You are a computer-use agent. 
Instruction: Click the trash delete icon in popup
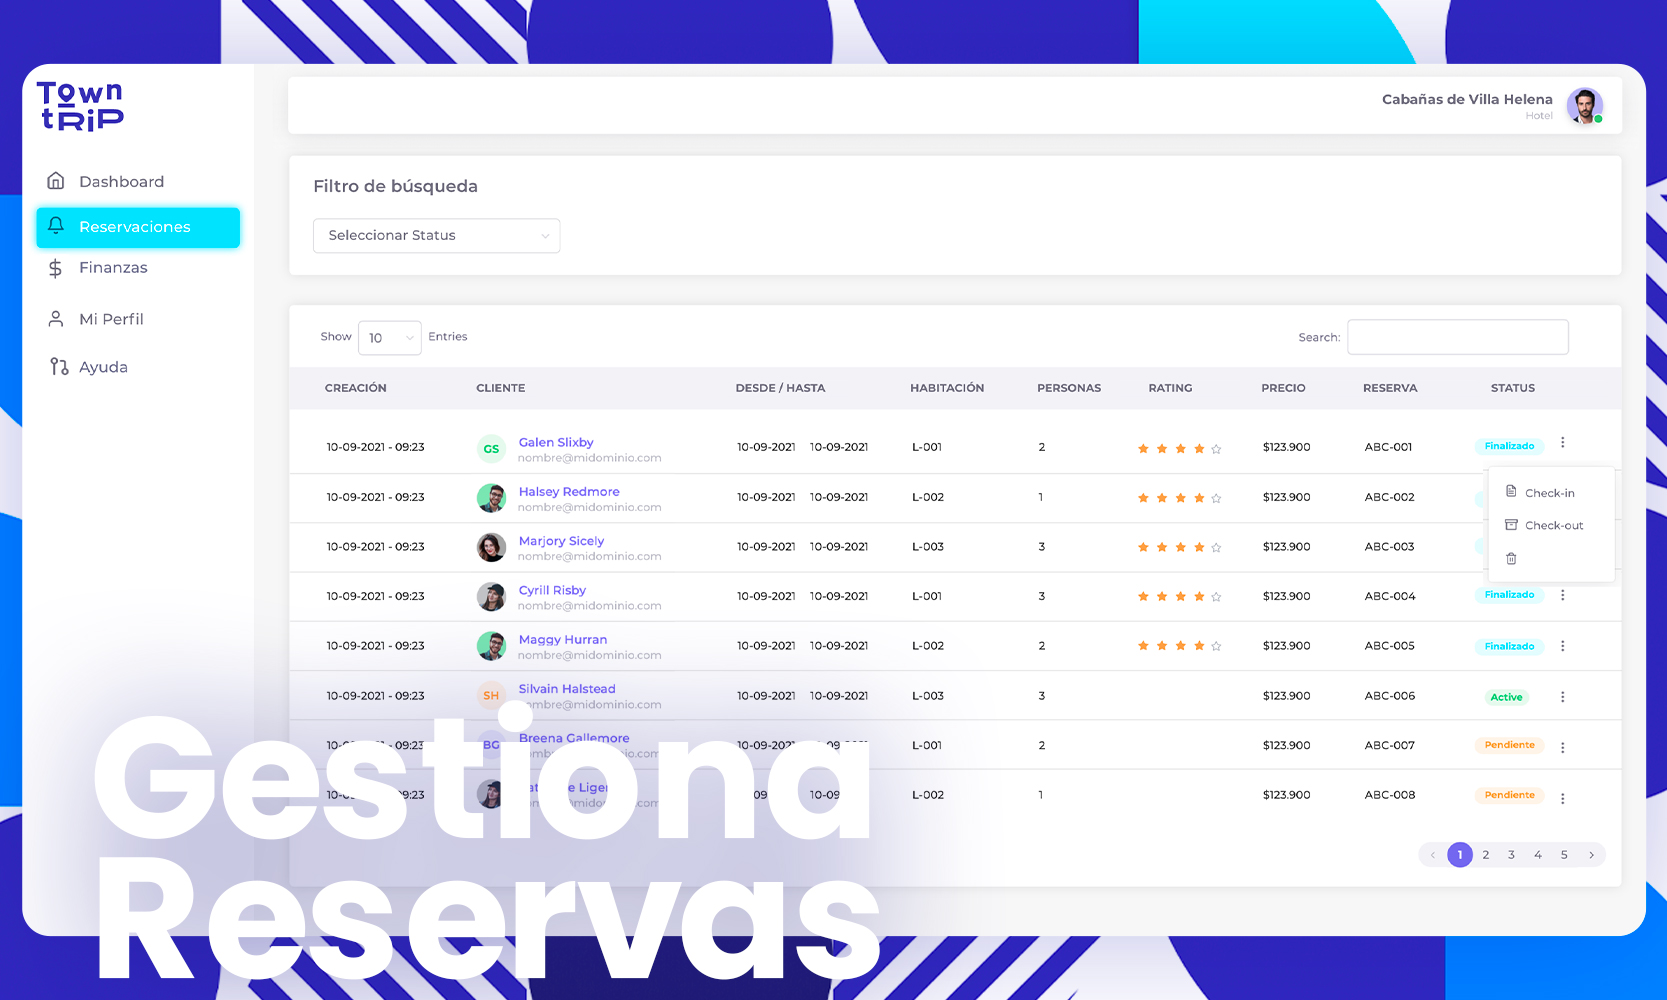(1511, 559)
